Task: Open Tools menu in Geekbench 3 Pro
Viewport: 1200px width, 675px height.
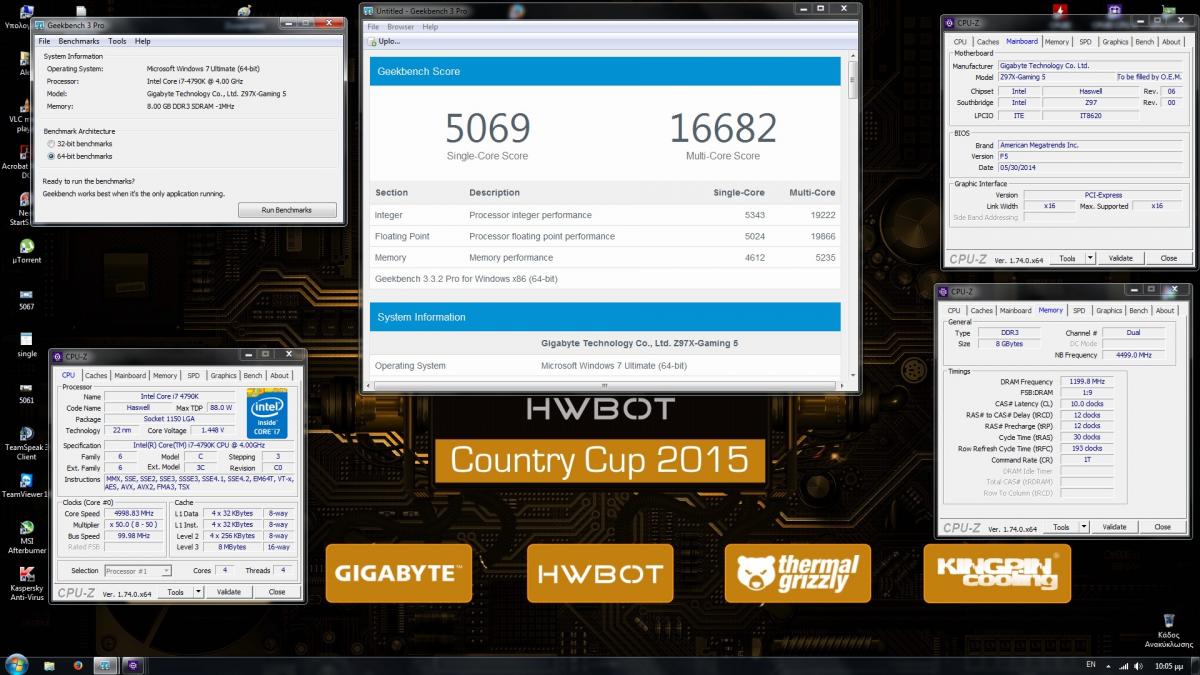Action: point(117,41)
